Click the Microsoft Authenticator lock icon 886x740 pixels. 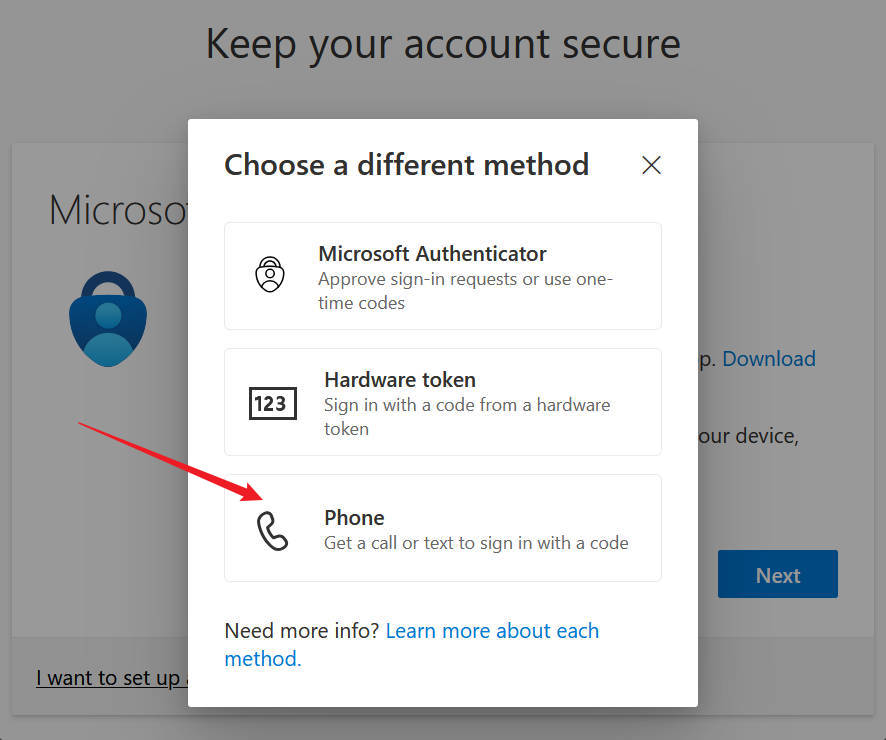pyautogui.click(x=270, y=274)
